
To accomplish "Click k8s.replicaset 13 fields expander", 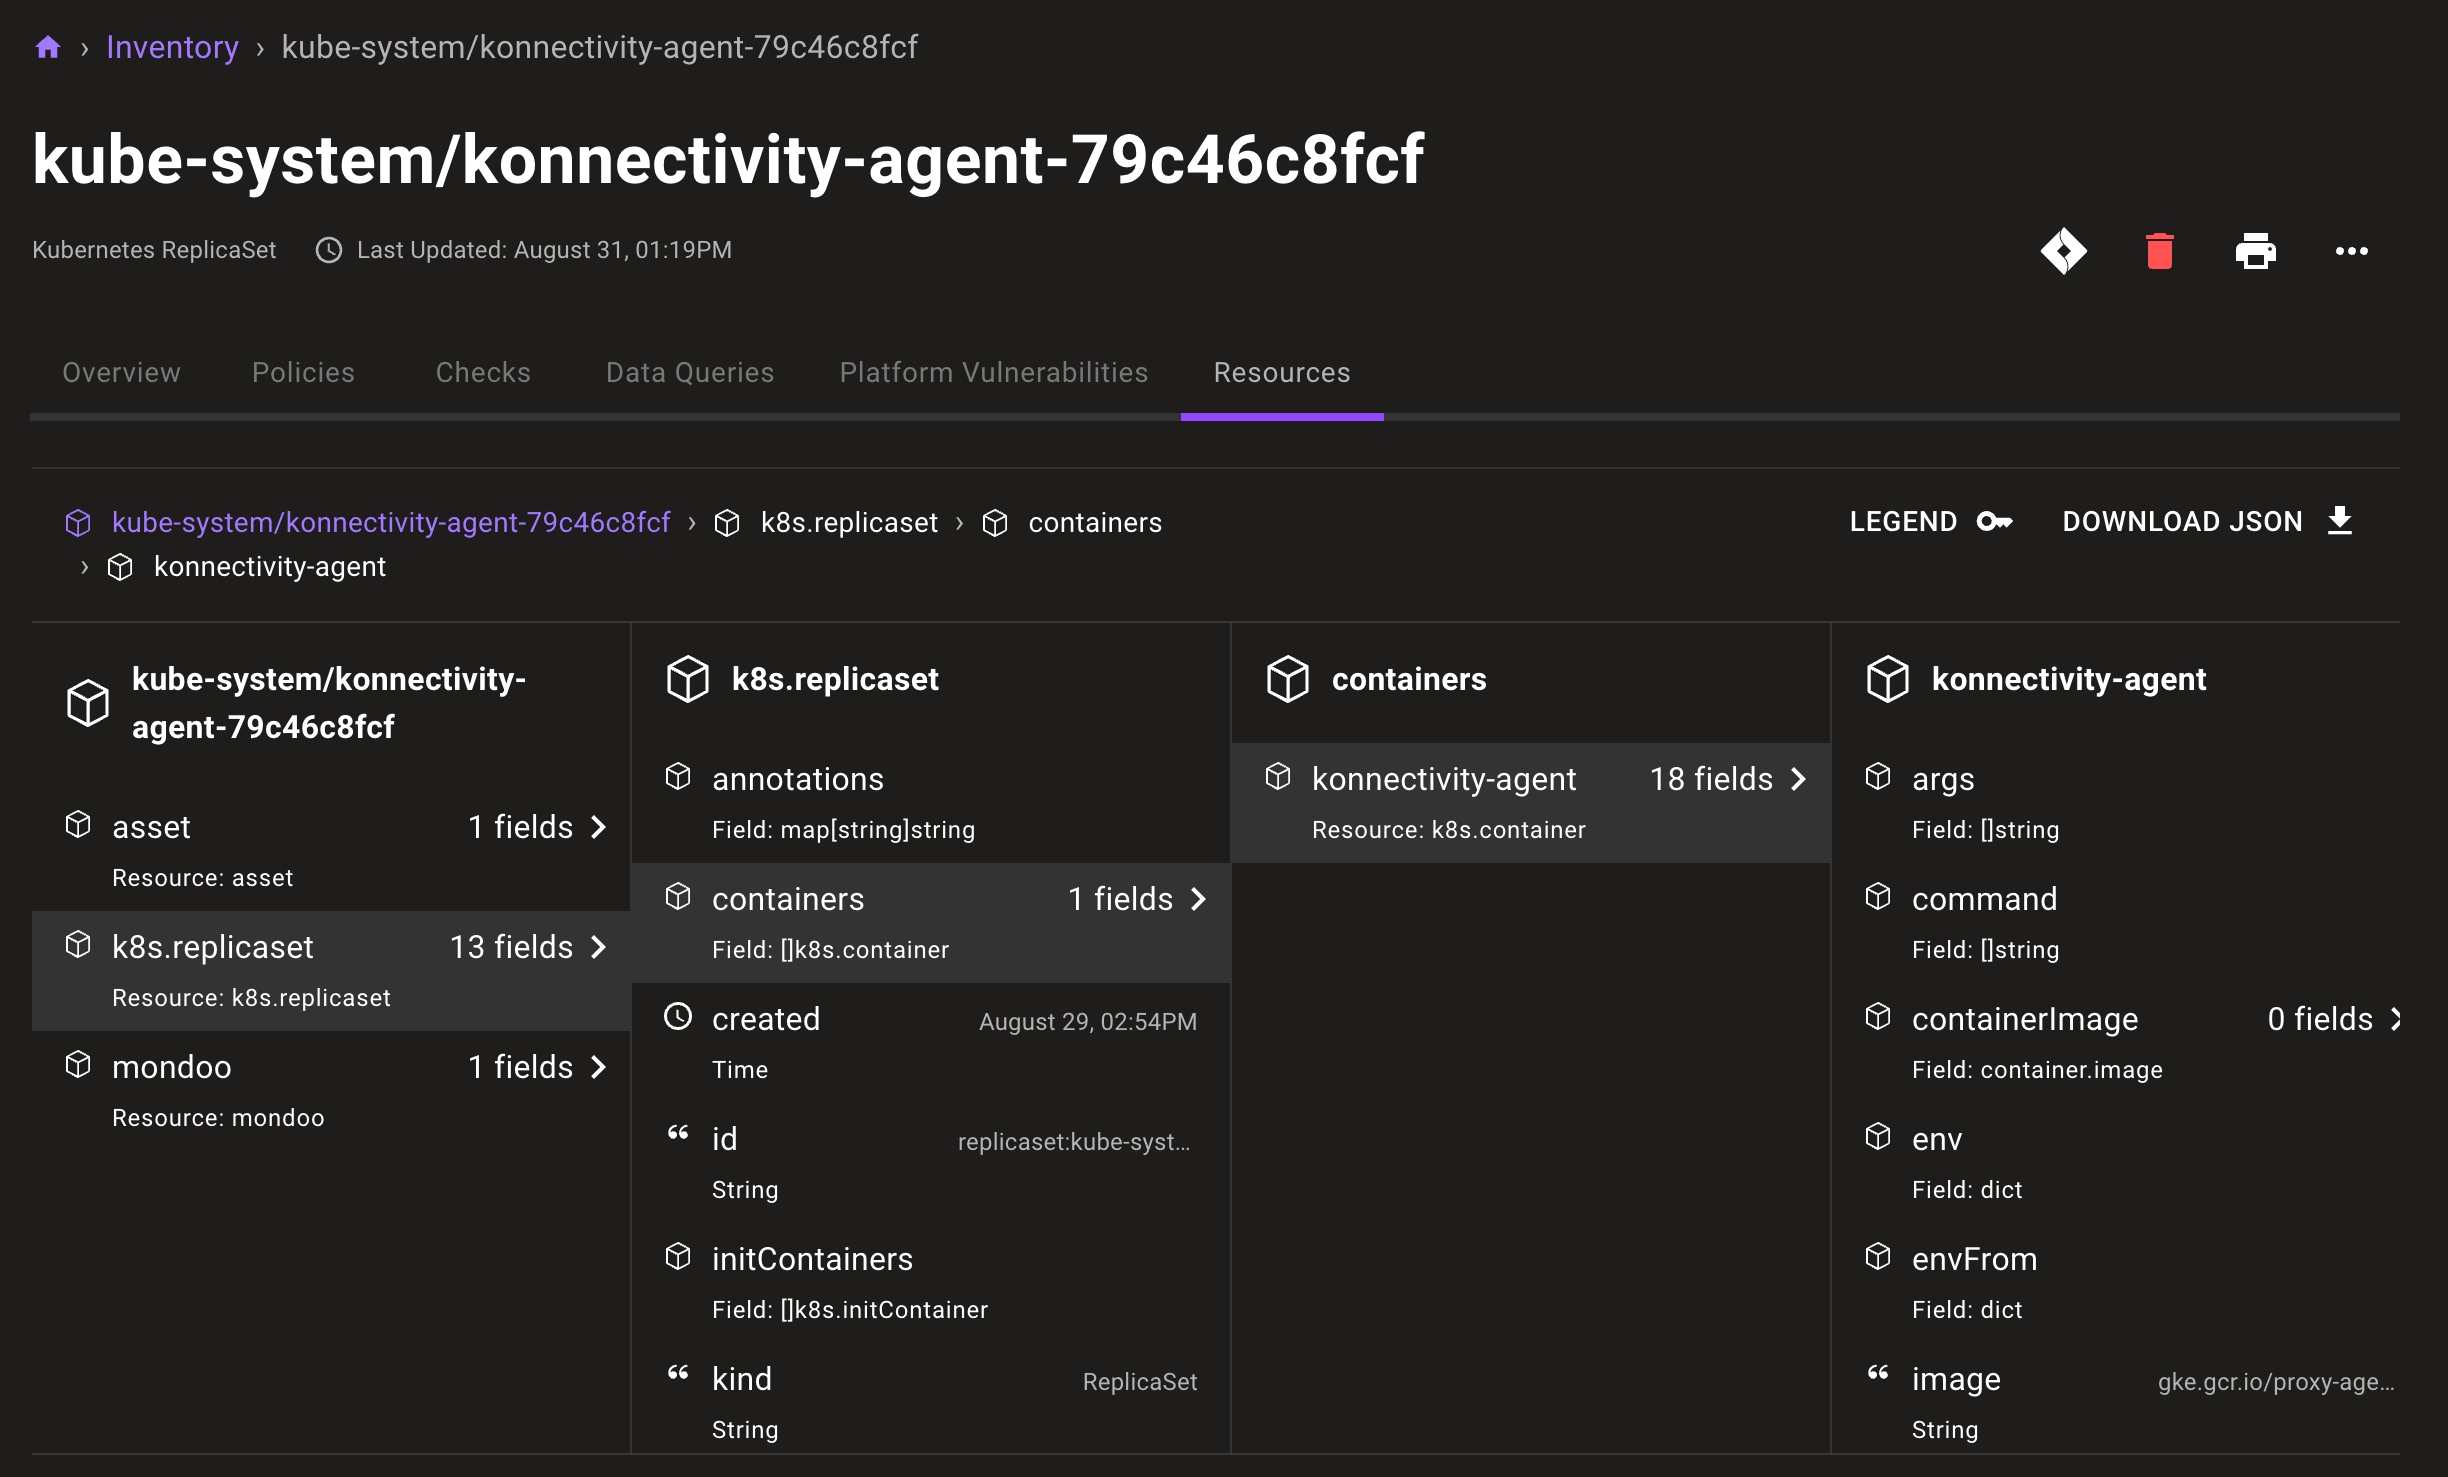I will [x=603, y=947].
